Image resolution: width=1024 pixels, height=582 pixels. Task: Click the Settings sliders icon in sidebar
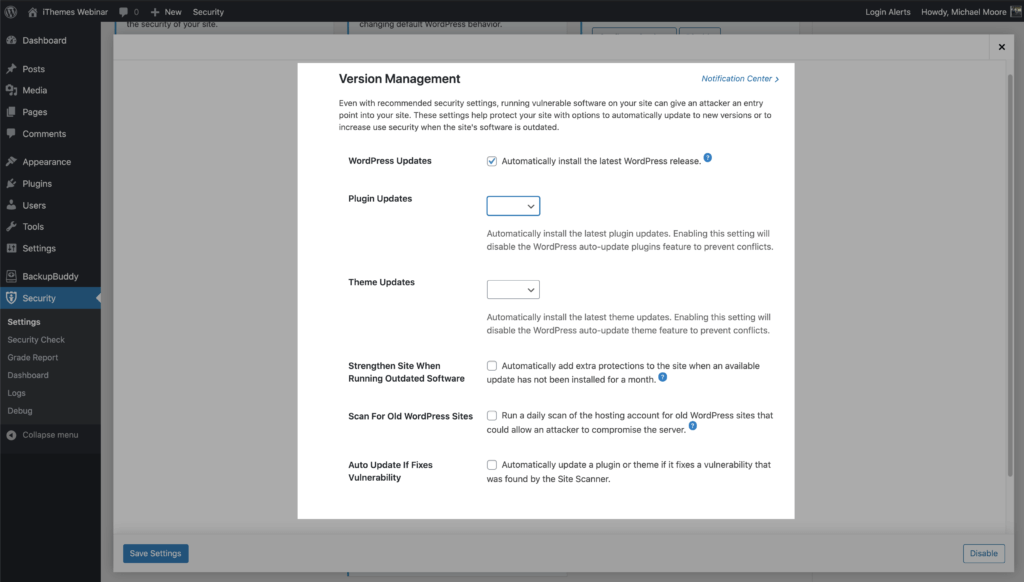[x=11, y=248]
